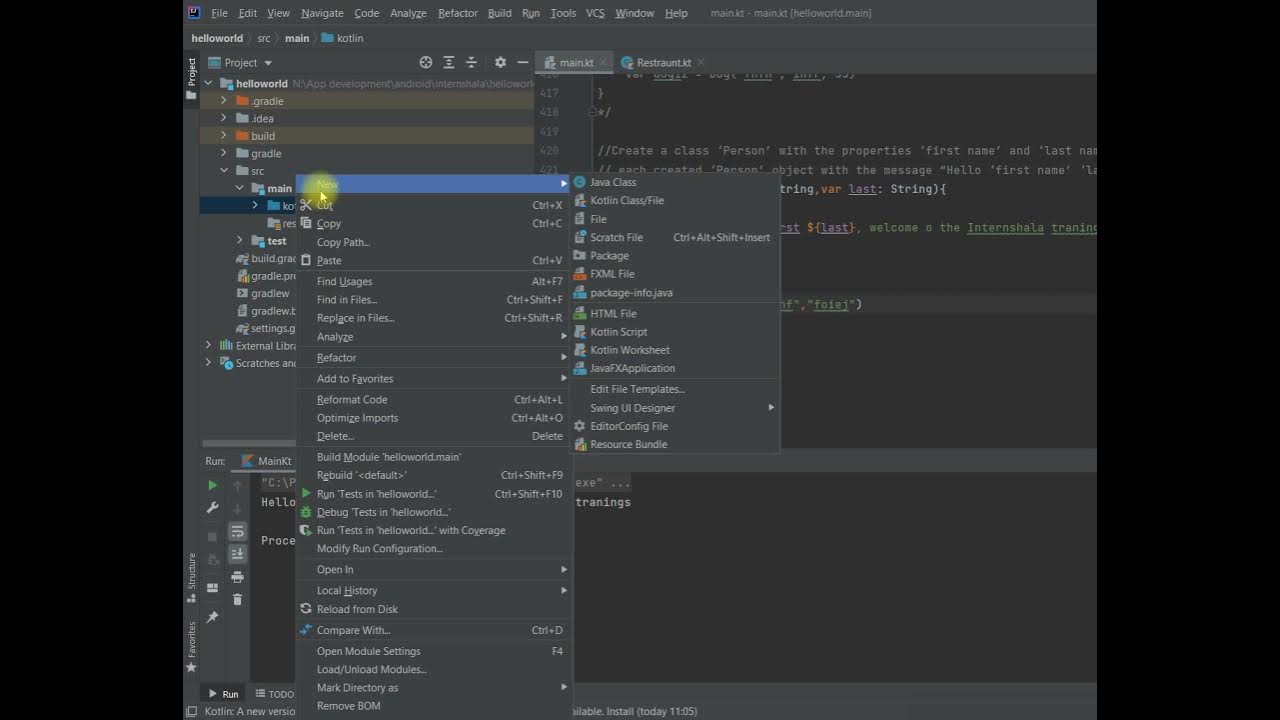Click Delete... in context menu
The width and height of the screenshot is (1280, 720).
(433, 436)
